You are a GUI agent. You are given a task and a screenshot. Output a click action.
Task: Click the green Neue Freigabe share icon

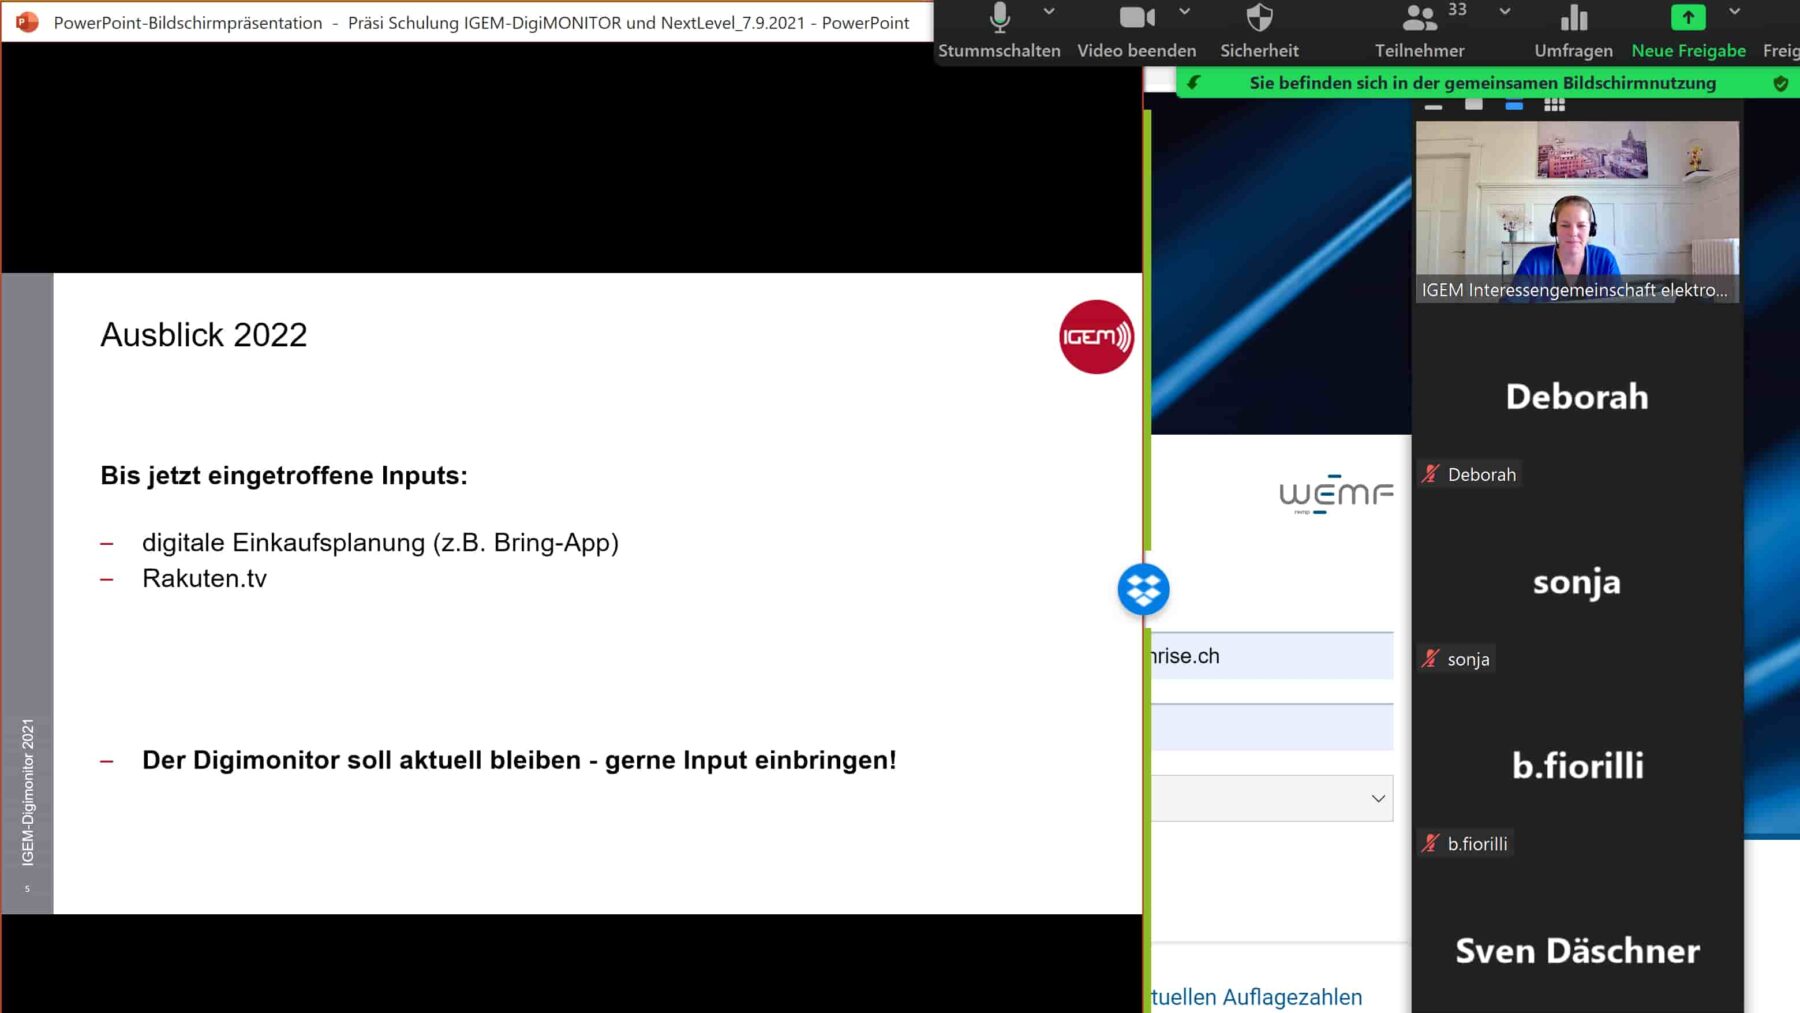(1688, 18)
